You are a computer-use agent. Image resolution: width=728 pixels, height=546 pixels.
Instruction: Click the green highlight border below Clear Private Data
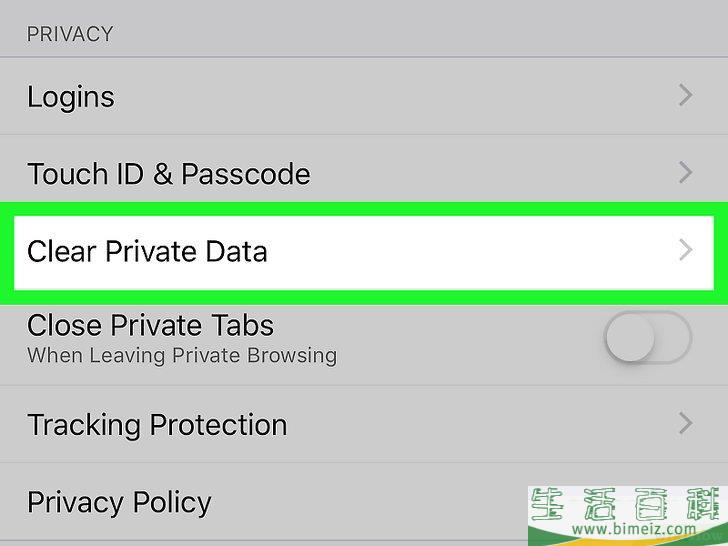tap(364, 297)
